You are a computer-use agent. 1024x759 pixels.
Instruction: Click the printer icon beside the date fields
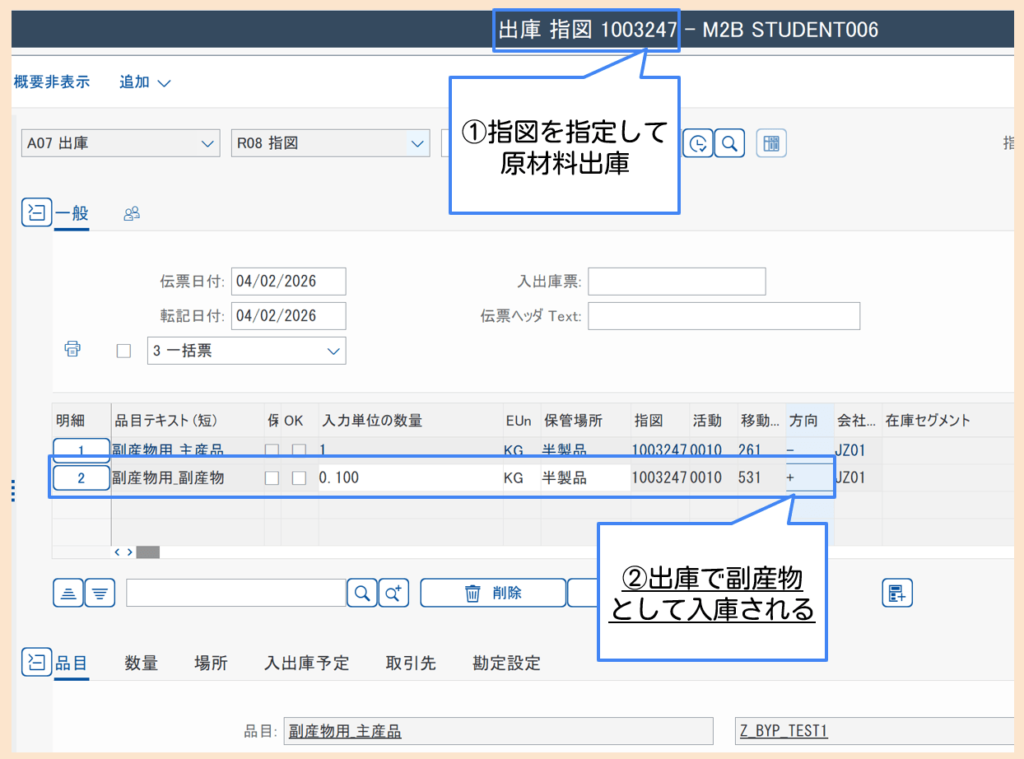(x=72, y=348)
